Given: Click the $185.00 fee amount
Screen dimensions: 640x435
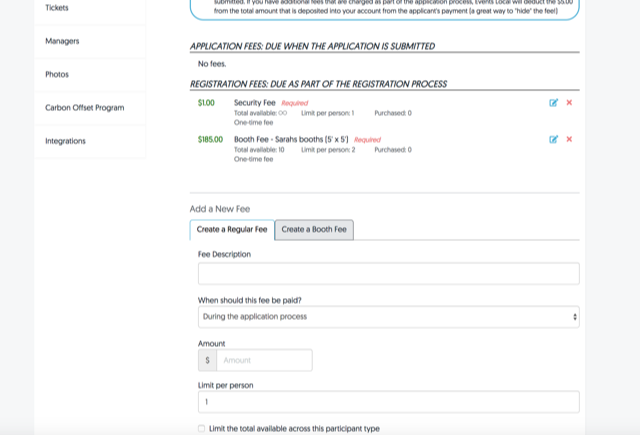Looking at the screenshot, I should pyautogui.click(x=210, y=139).
